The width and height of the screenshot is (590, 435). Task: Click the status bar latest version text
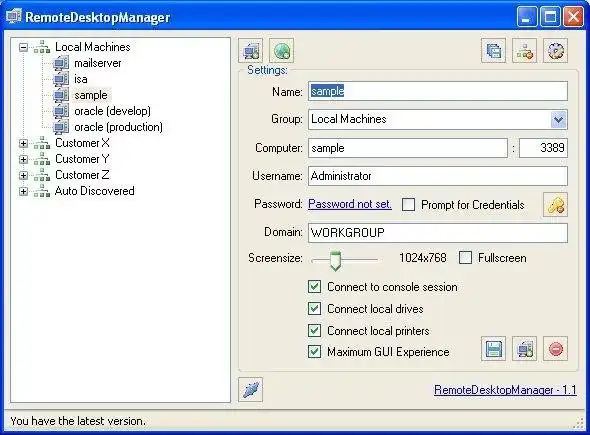pos(78,421)
